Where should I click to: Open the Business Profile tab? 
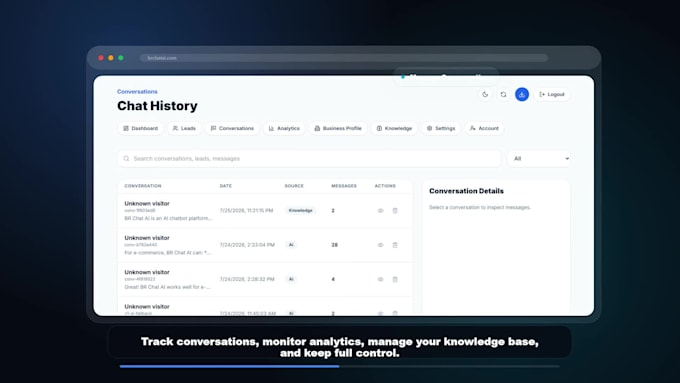[338, 128]
